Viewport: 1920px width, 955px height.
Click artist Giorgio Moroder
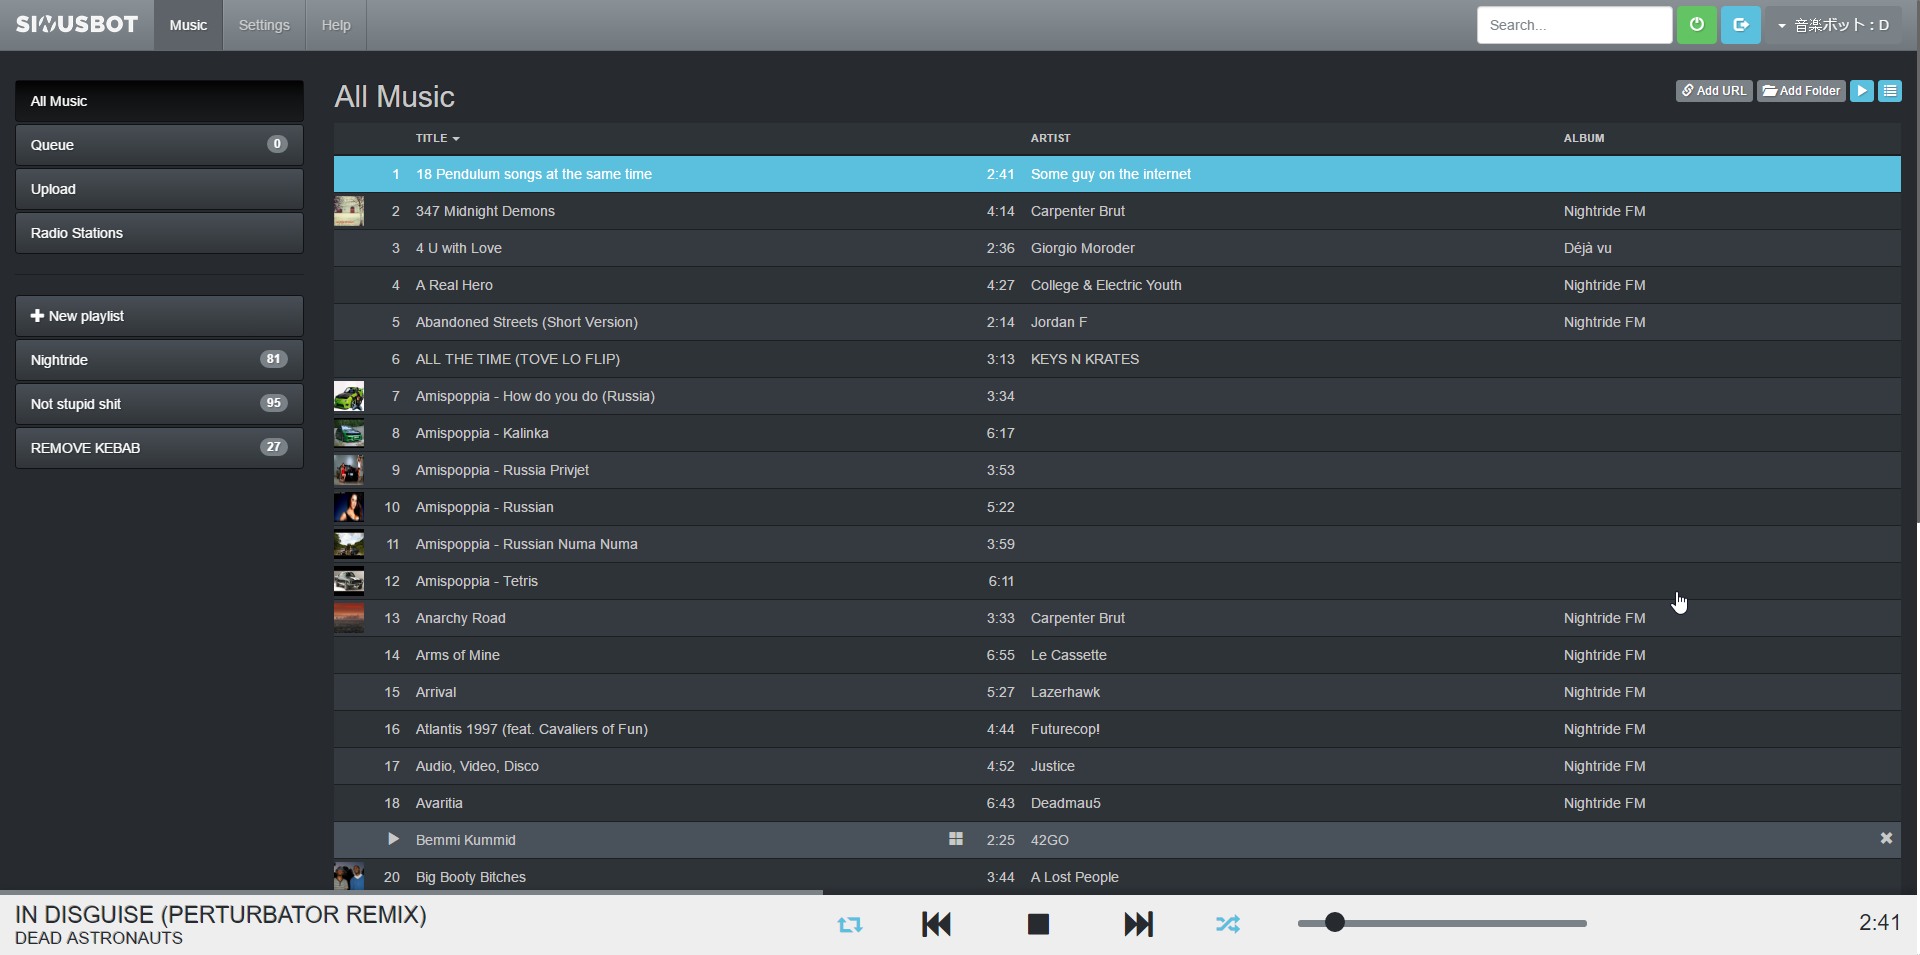tap(1083, 248)
